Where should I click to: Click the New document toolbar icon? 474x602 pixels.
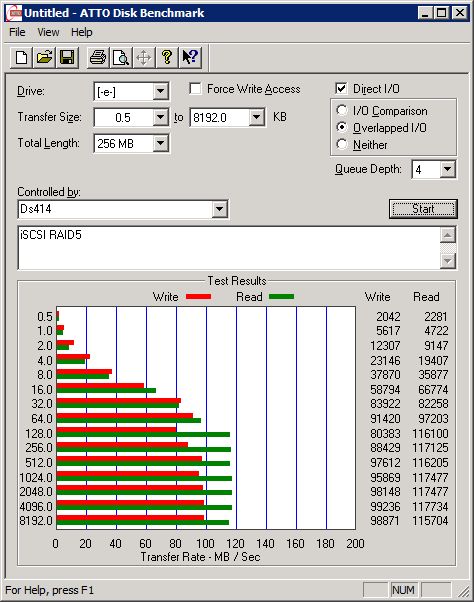[21, 58]
